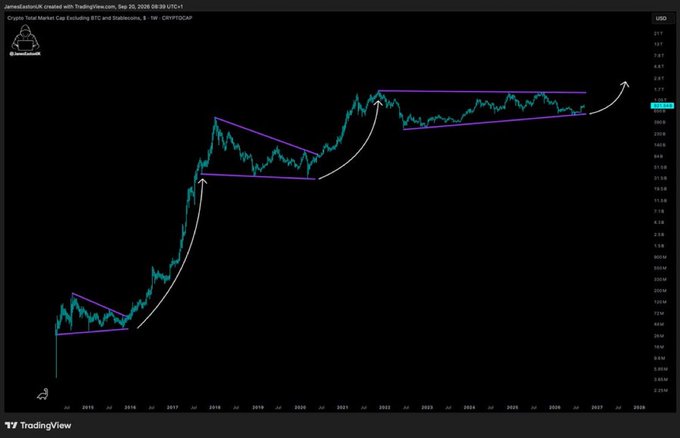Click the 2019 label on time axis
Screen dimensions: 680x438
(258, 408)
